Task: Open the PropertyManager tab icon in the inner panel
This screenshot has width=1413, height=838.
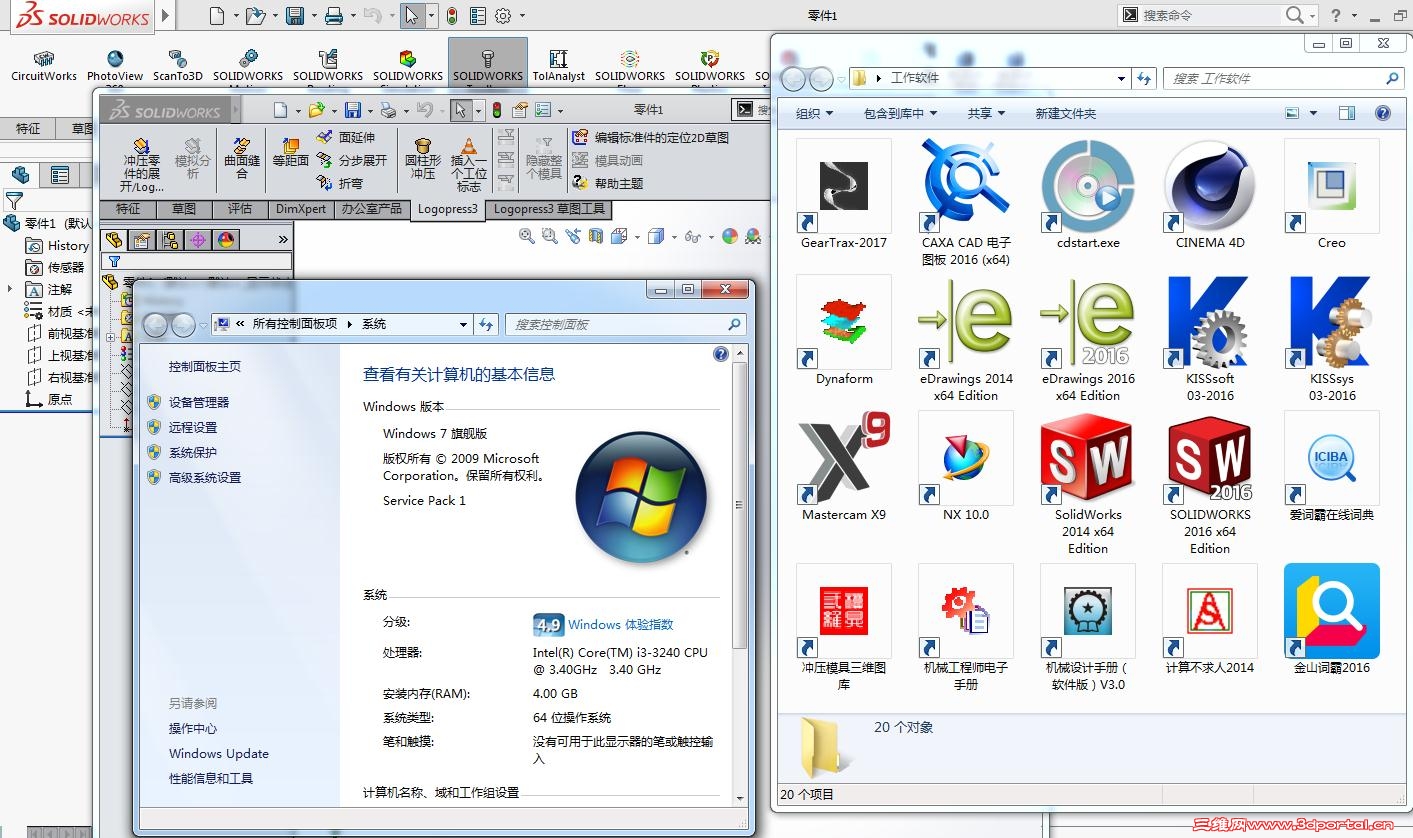Action: tap(141, 240)
